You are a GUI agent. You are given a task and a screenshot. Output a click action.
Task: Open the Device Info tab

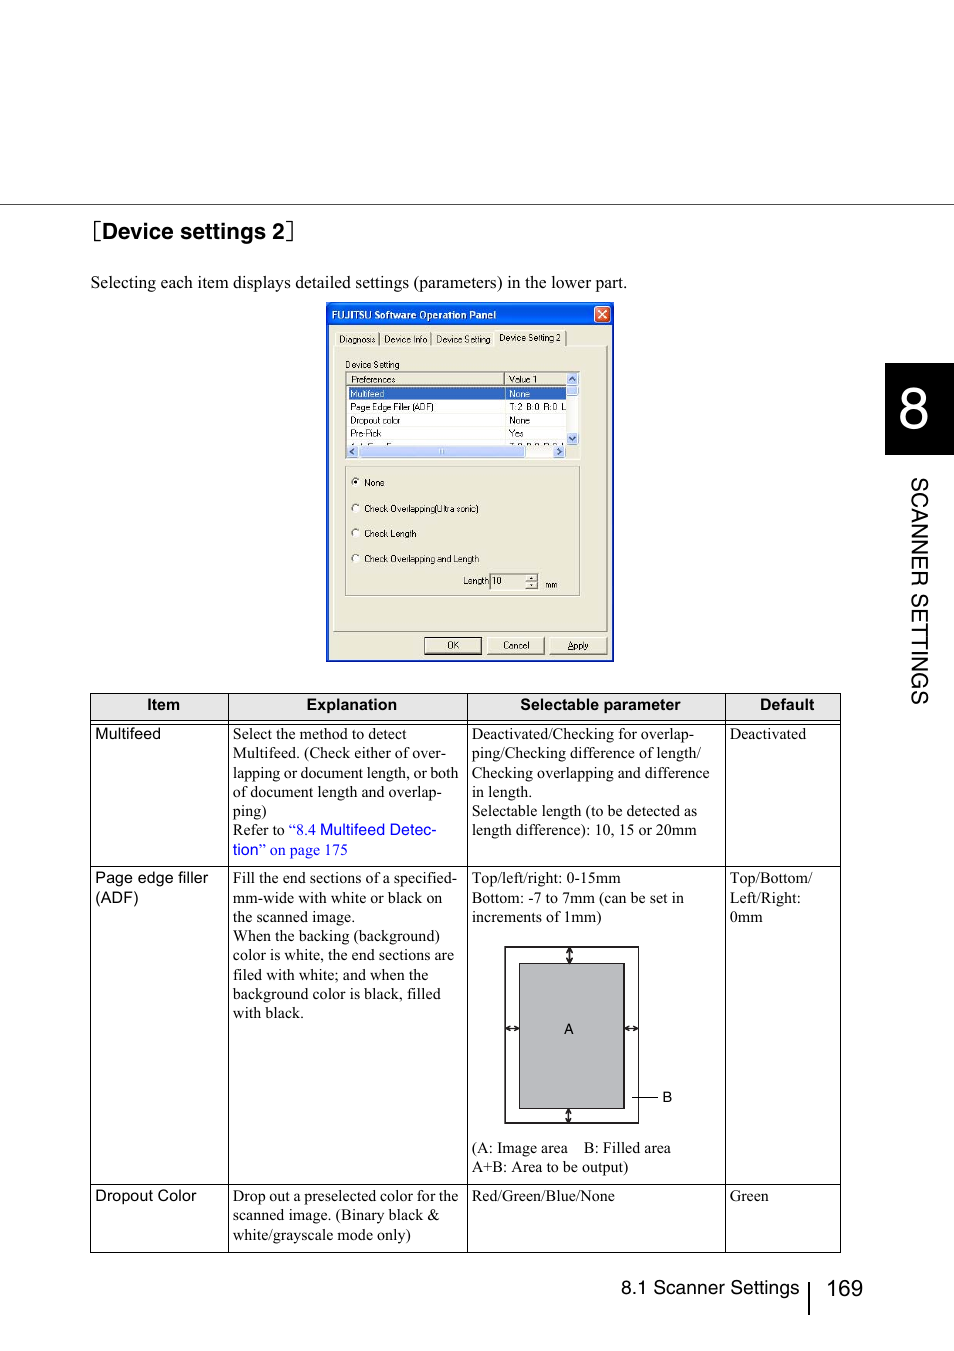tap(405, 339)
